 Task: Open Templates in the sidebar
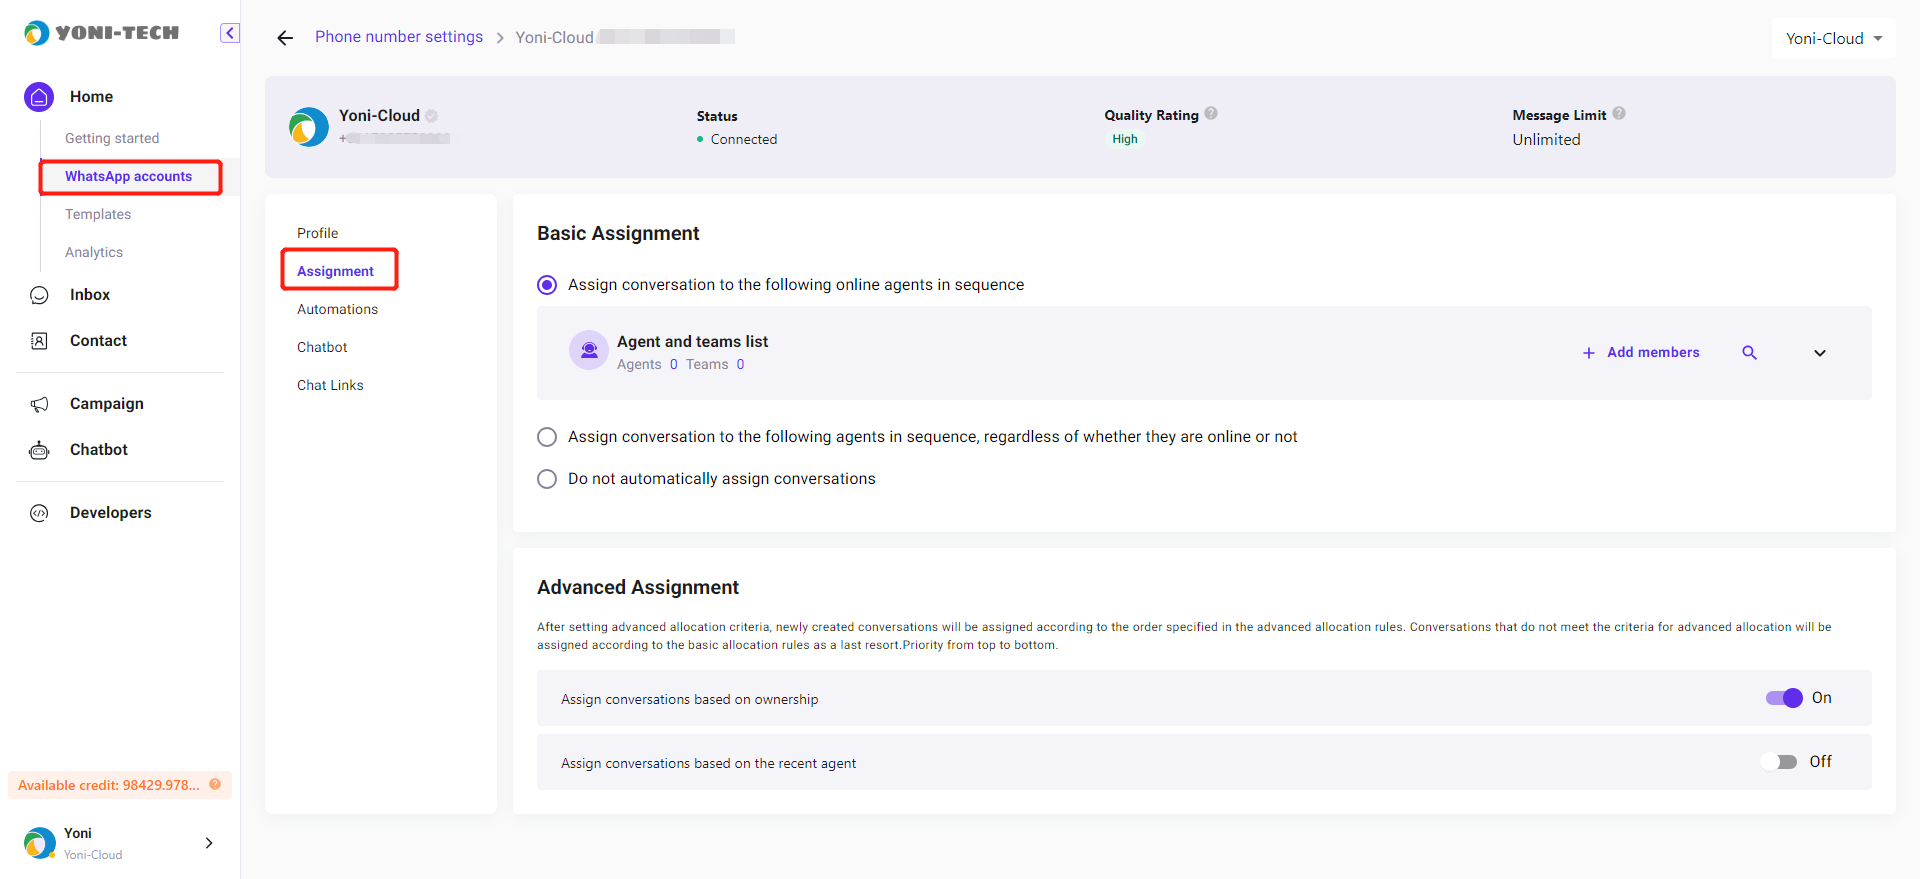98,214
